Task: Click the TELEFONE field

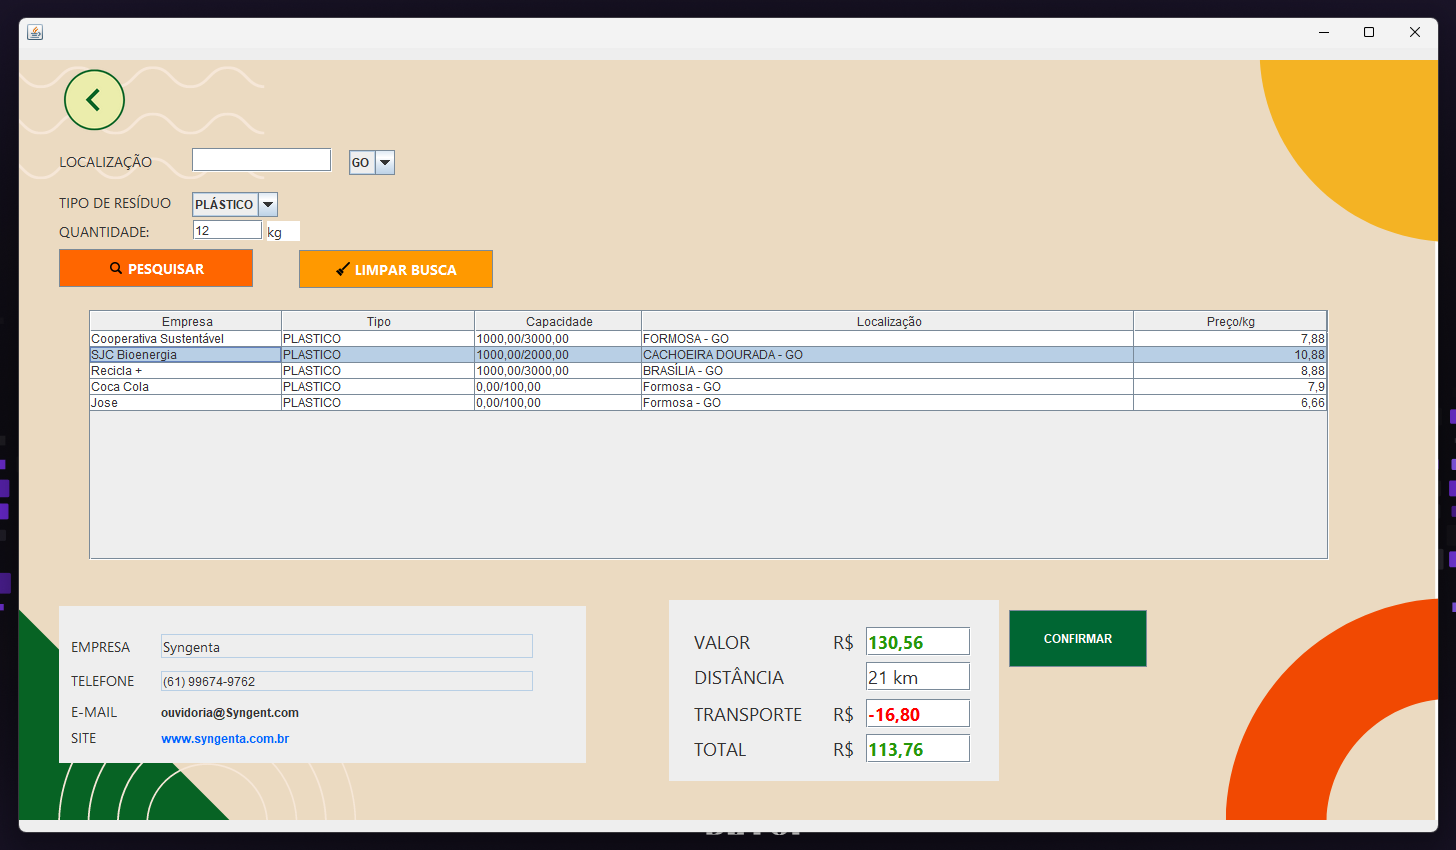Action: point(347,681)
